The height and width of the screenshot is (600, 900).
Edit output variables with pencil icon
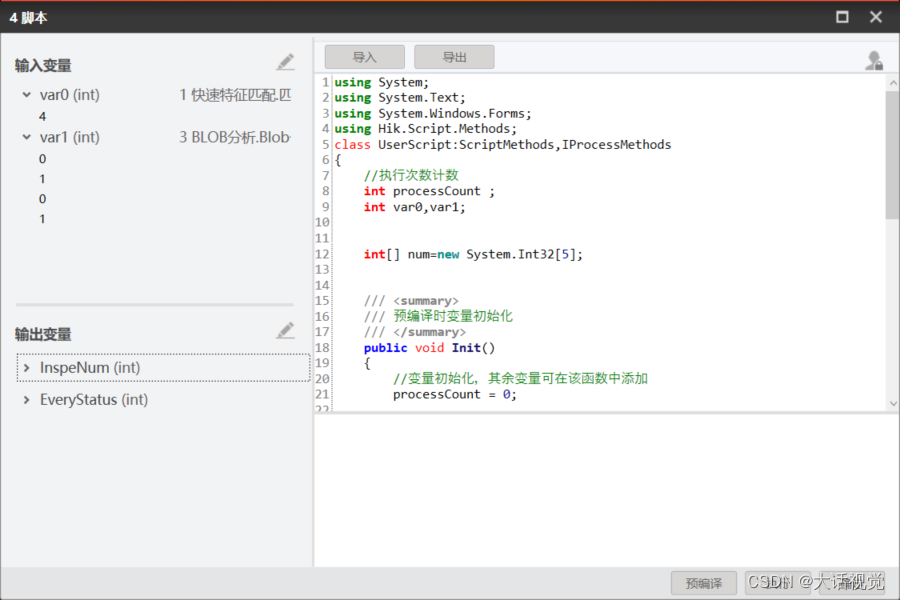(285, 331)
